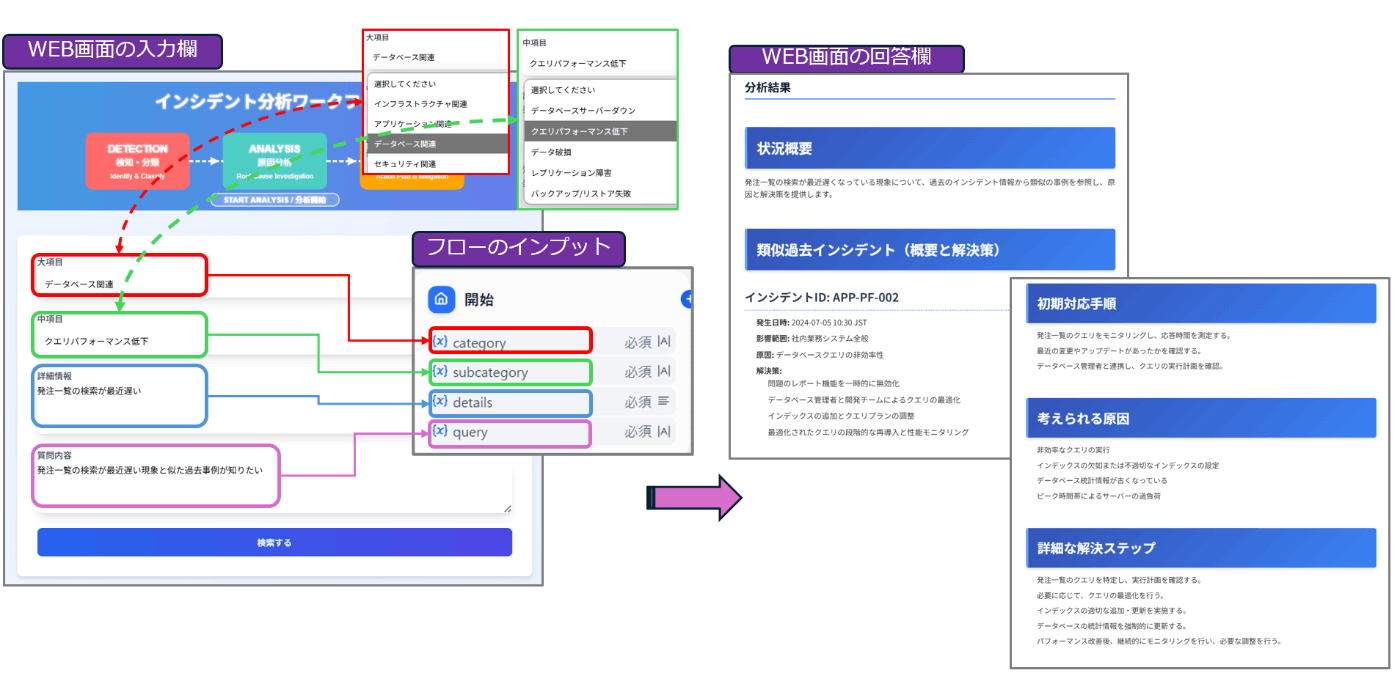This screenshot has height=695, width=1400.
Task: Choose アプリケーション関連 from the 大項目 list
Action: (x=436, y=124)
